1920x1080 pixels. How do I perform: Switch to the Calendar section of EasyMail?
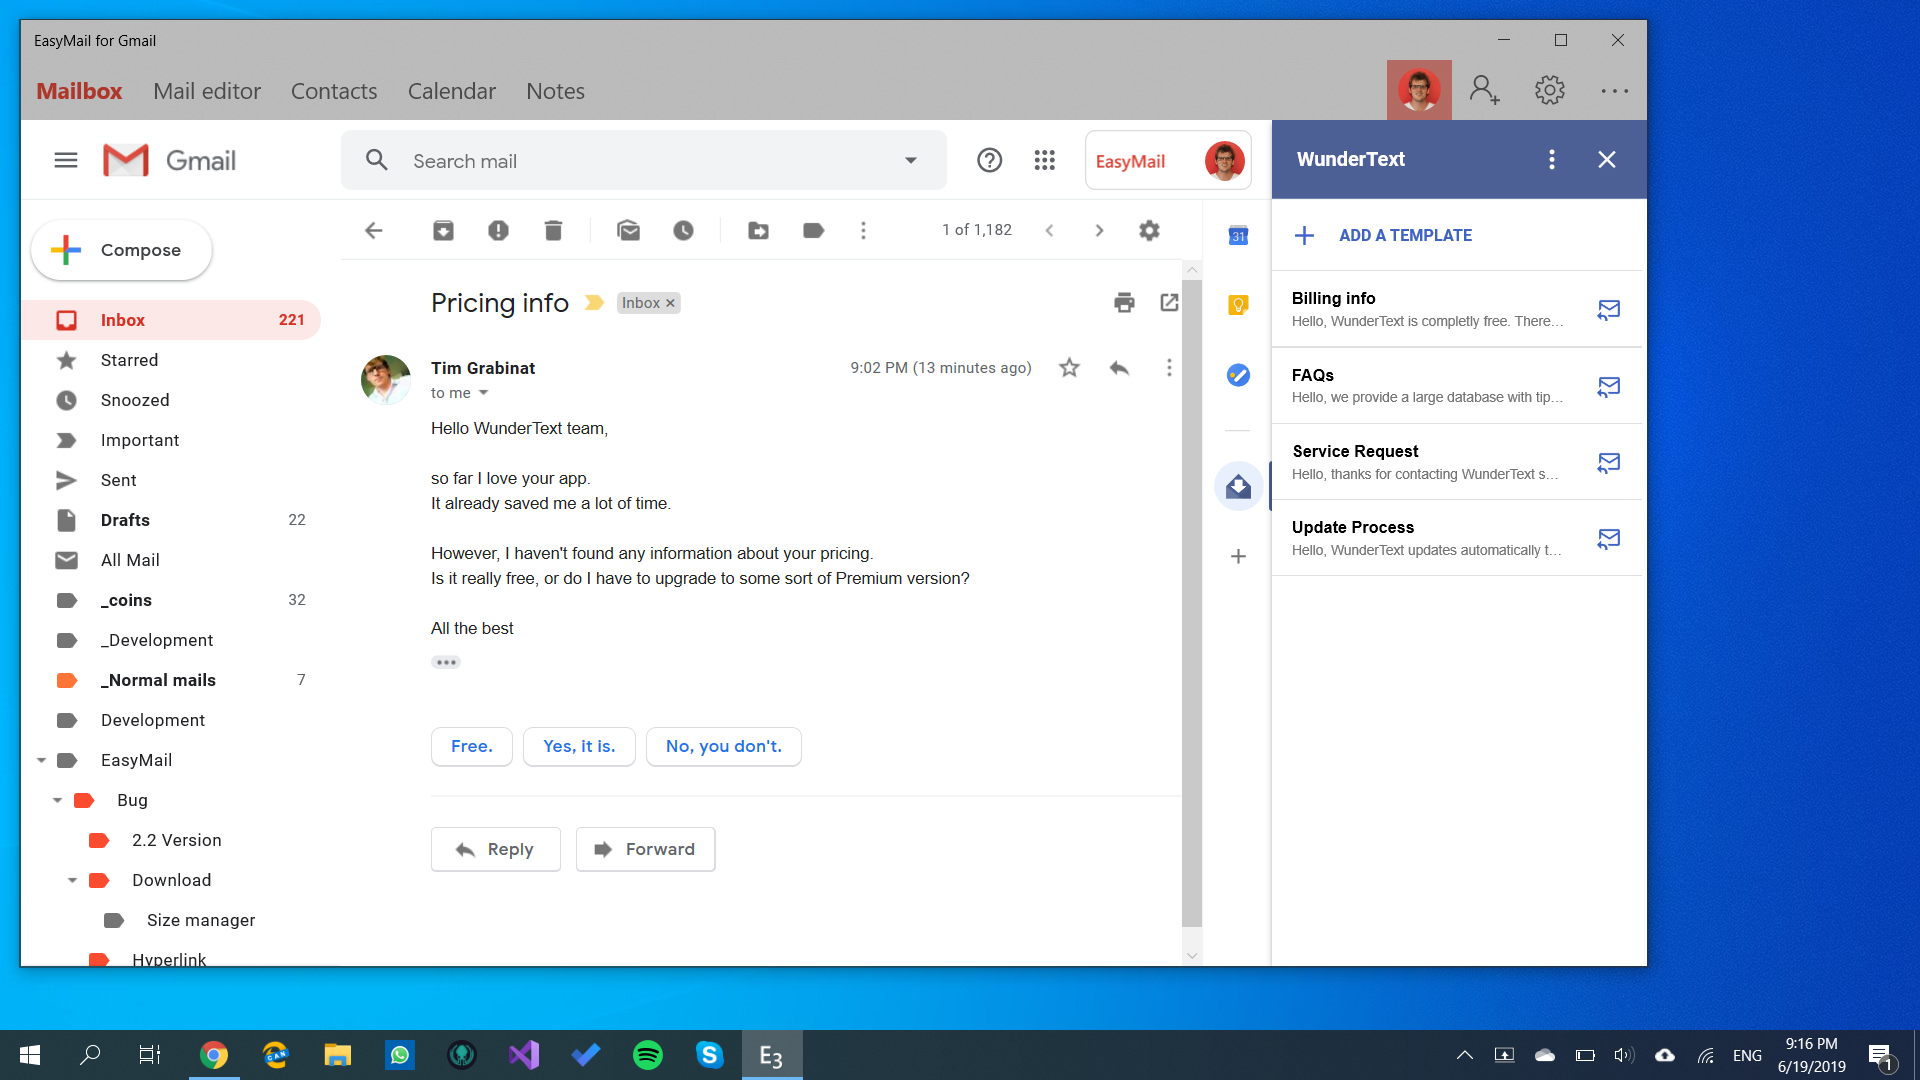[451, 90]
